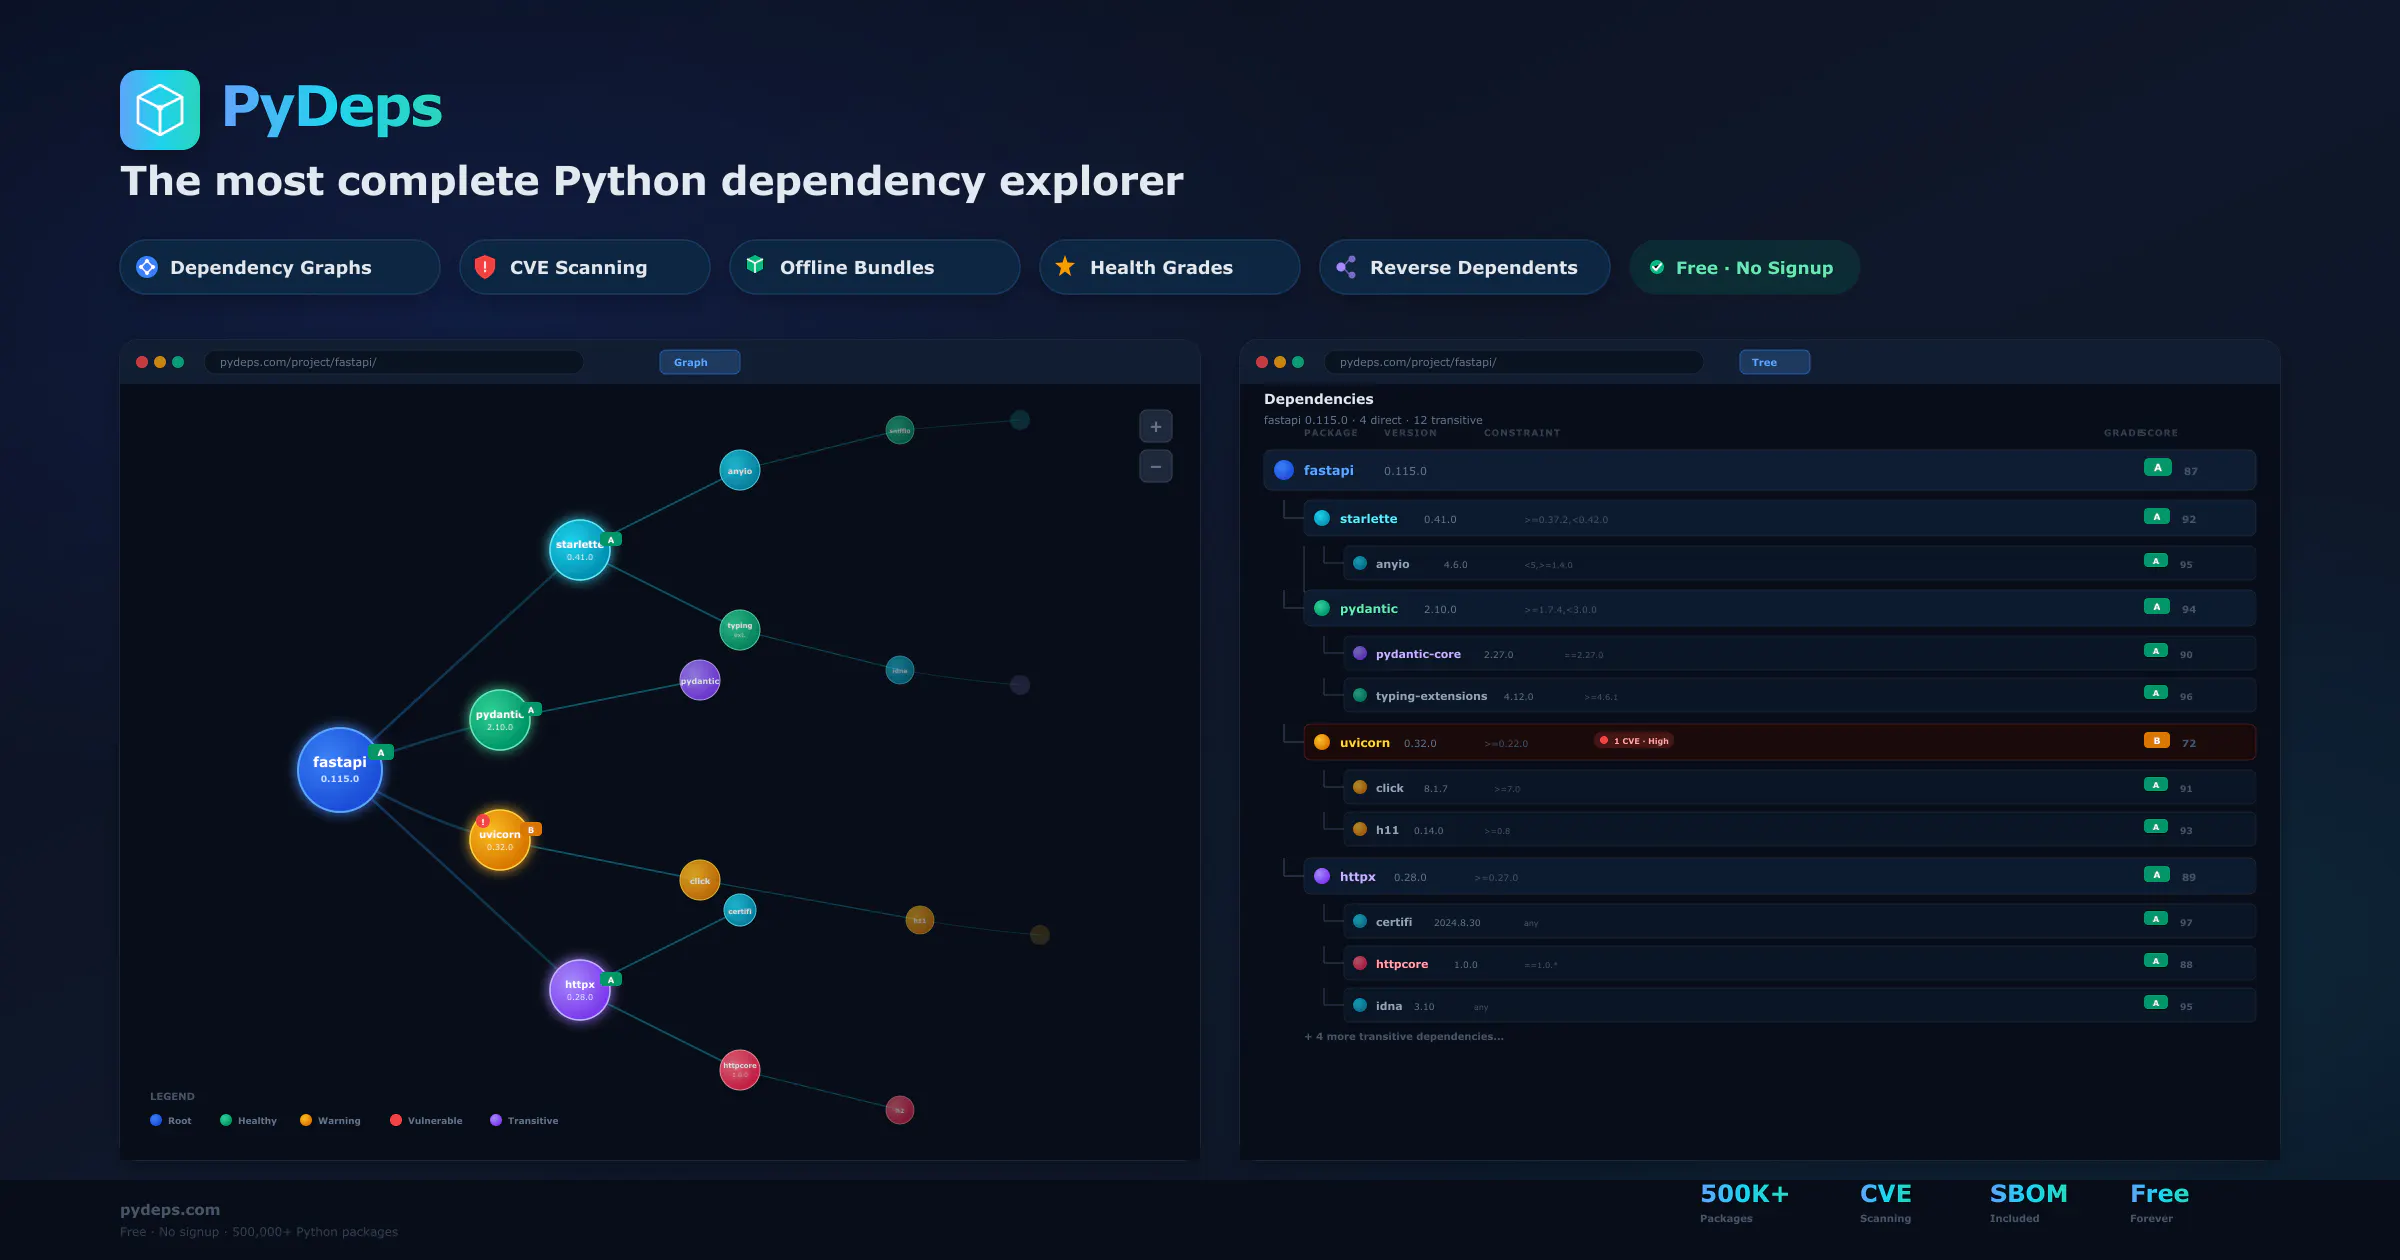Click the red alert badge on uvicorn node

pos(483,821)
